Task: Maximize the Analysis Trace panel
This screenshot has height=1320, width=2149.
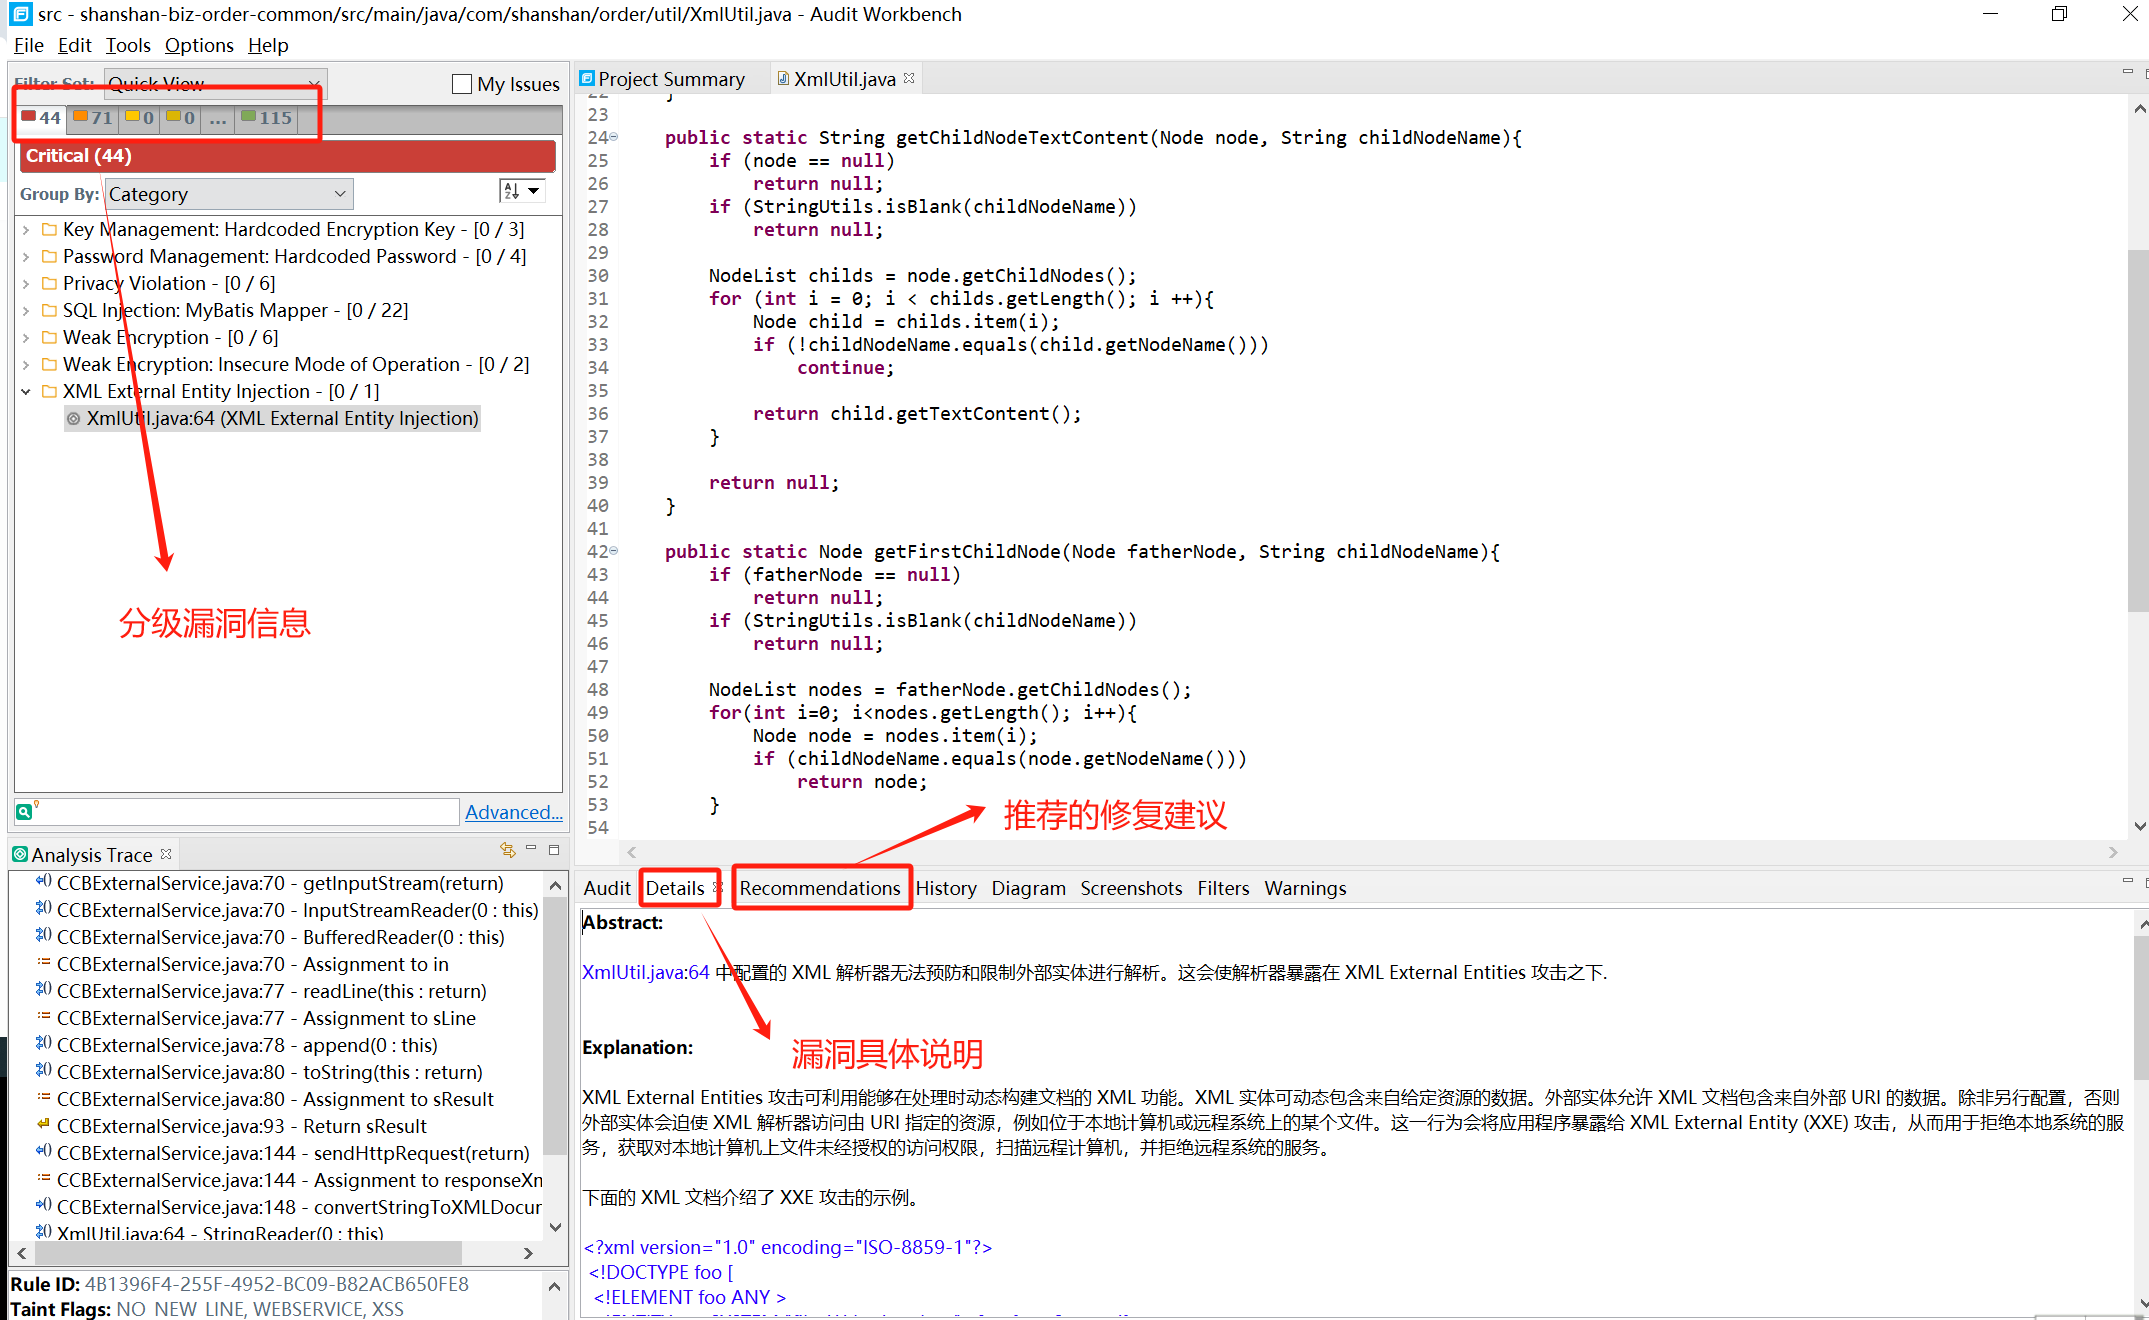Action: (x=553, y=850)
